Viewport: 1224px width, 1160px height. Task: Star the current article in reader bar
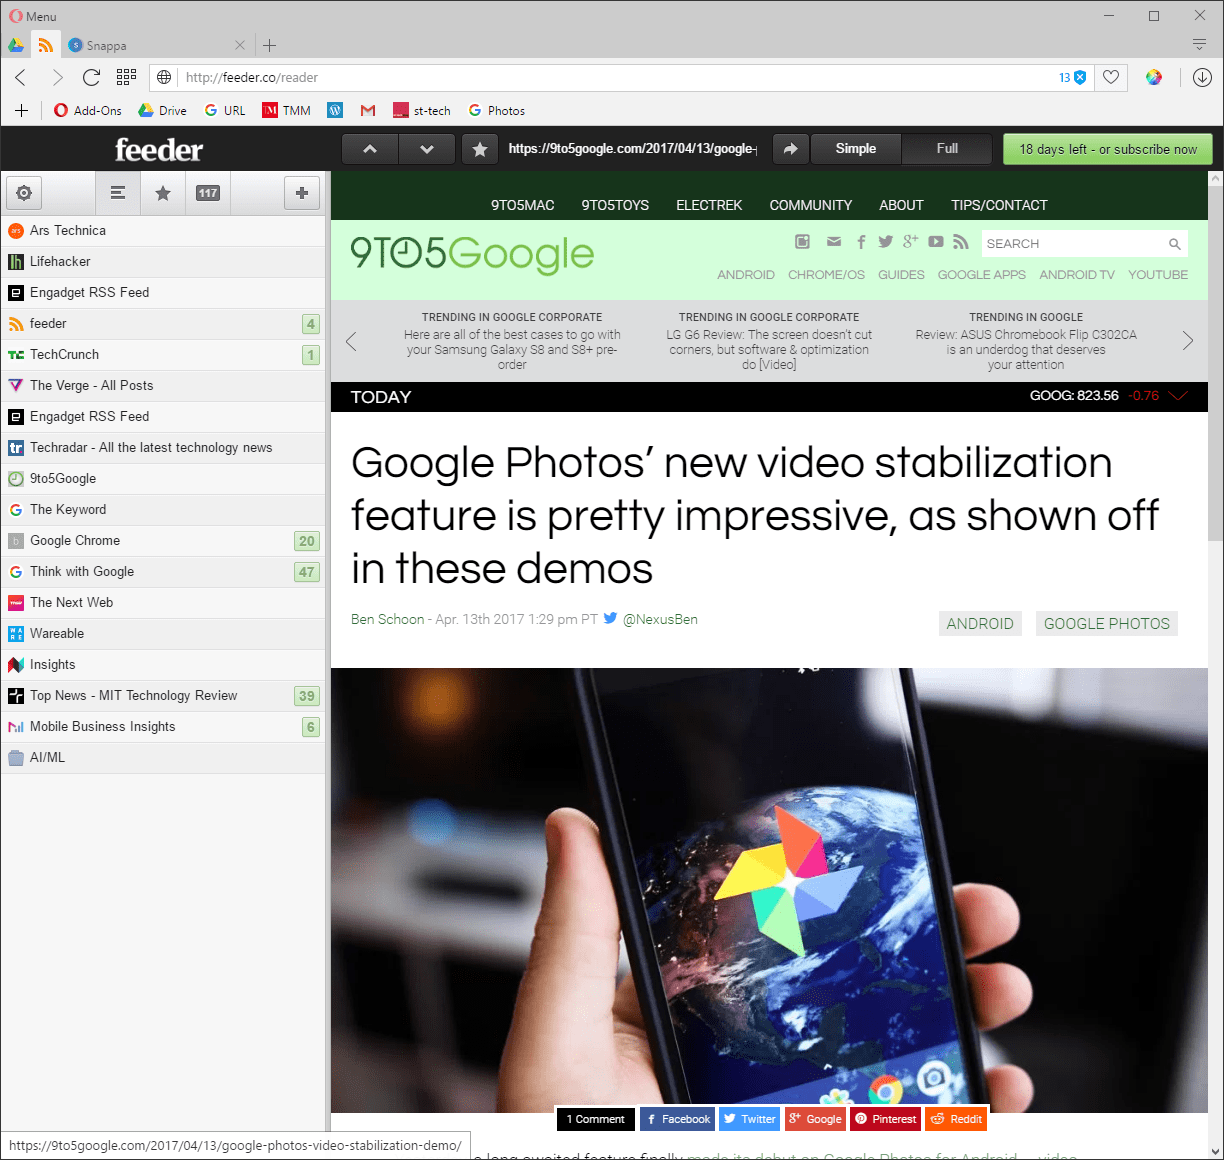tap(480, 149)
